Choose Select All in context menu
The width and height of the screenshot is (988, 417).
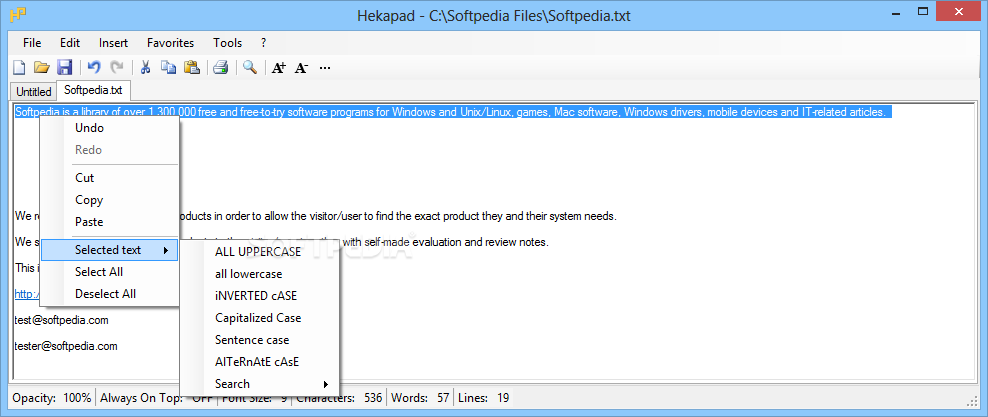point(109,271)
